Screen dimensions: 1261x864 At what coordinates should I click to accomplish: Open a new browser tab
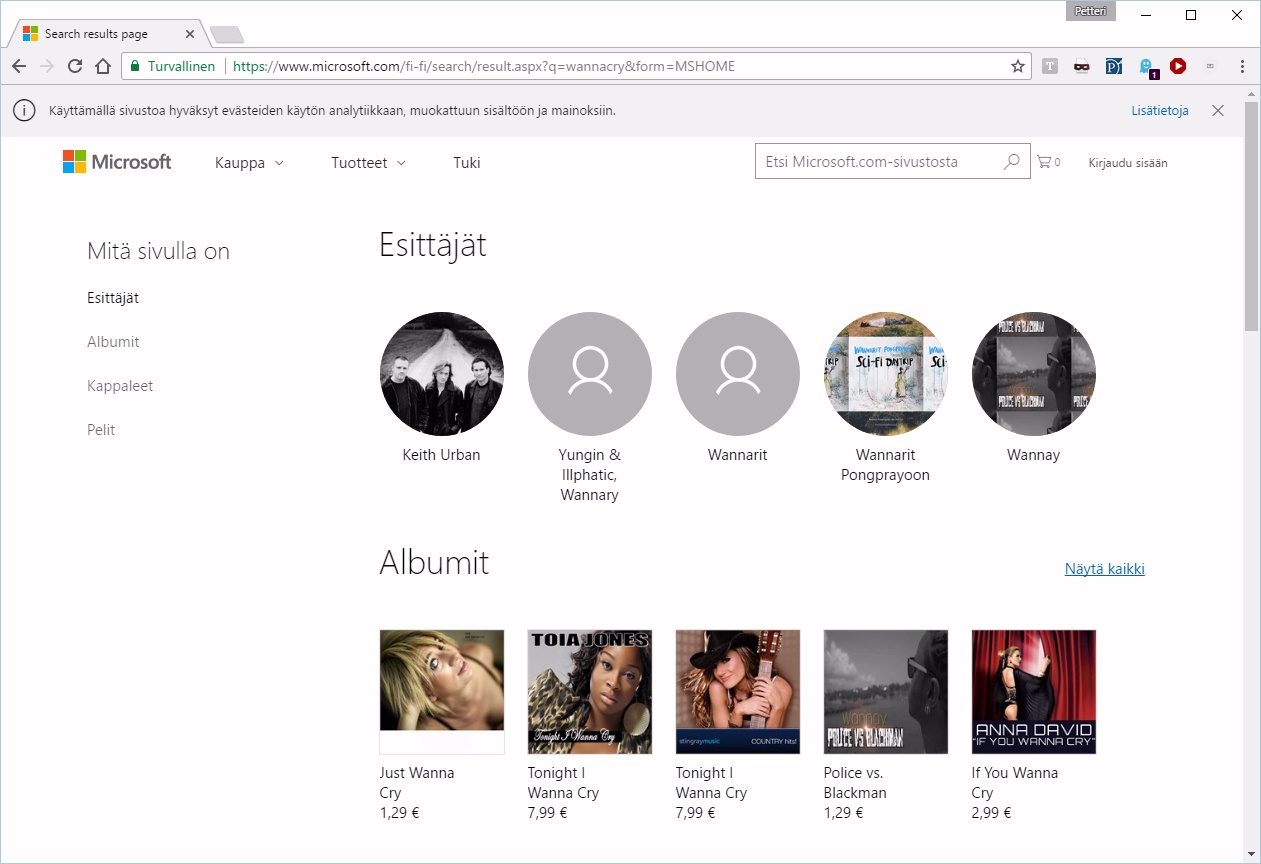click(x=227, y=35)
